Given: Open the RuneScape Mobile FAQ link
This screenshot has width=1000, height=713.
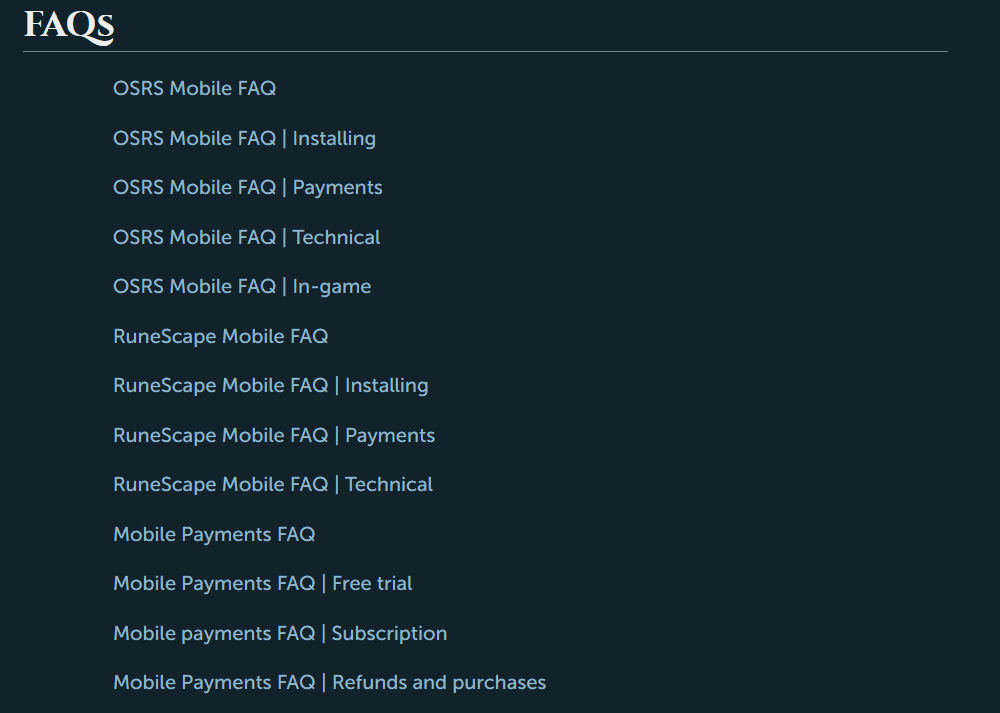Looking at the screenshot, I should (x=221, y=336).
